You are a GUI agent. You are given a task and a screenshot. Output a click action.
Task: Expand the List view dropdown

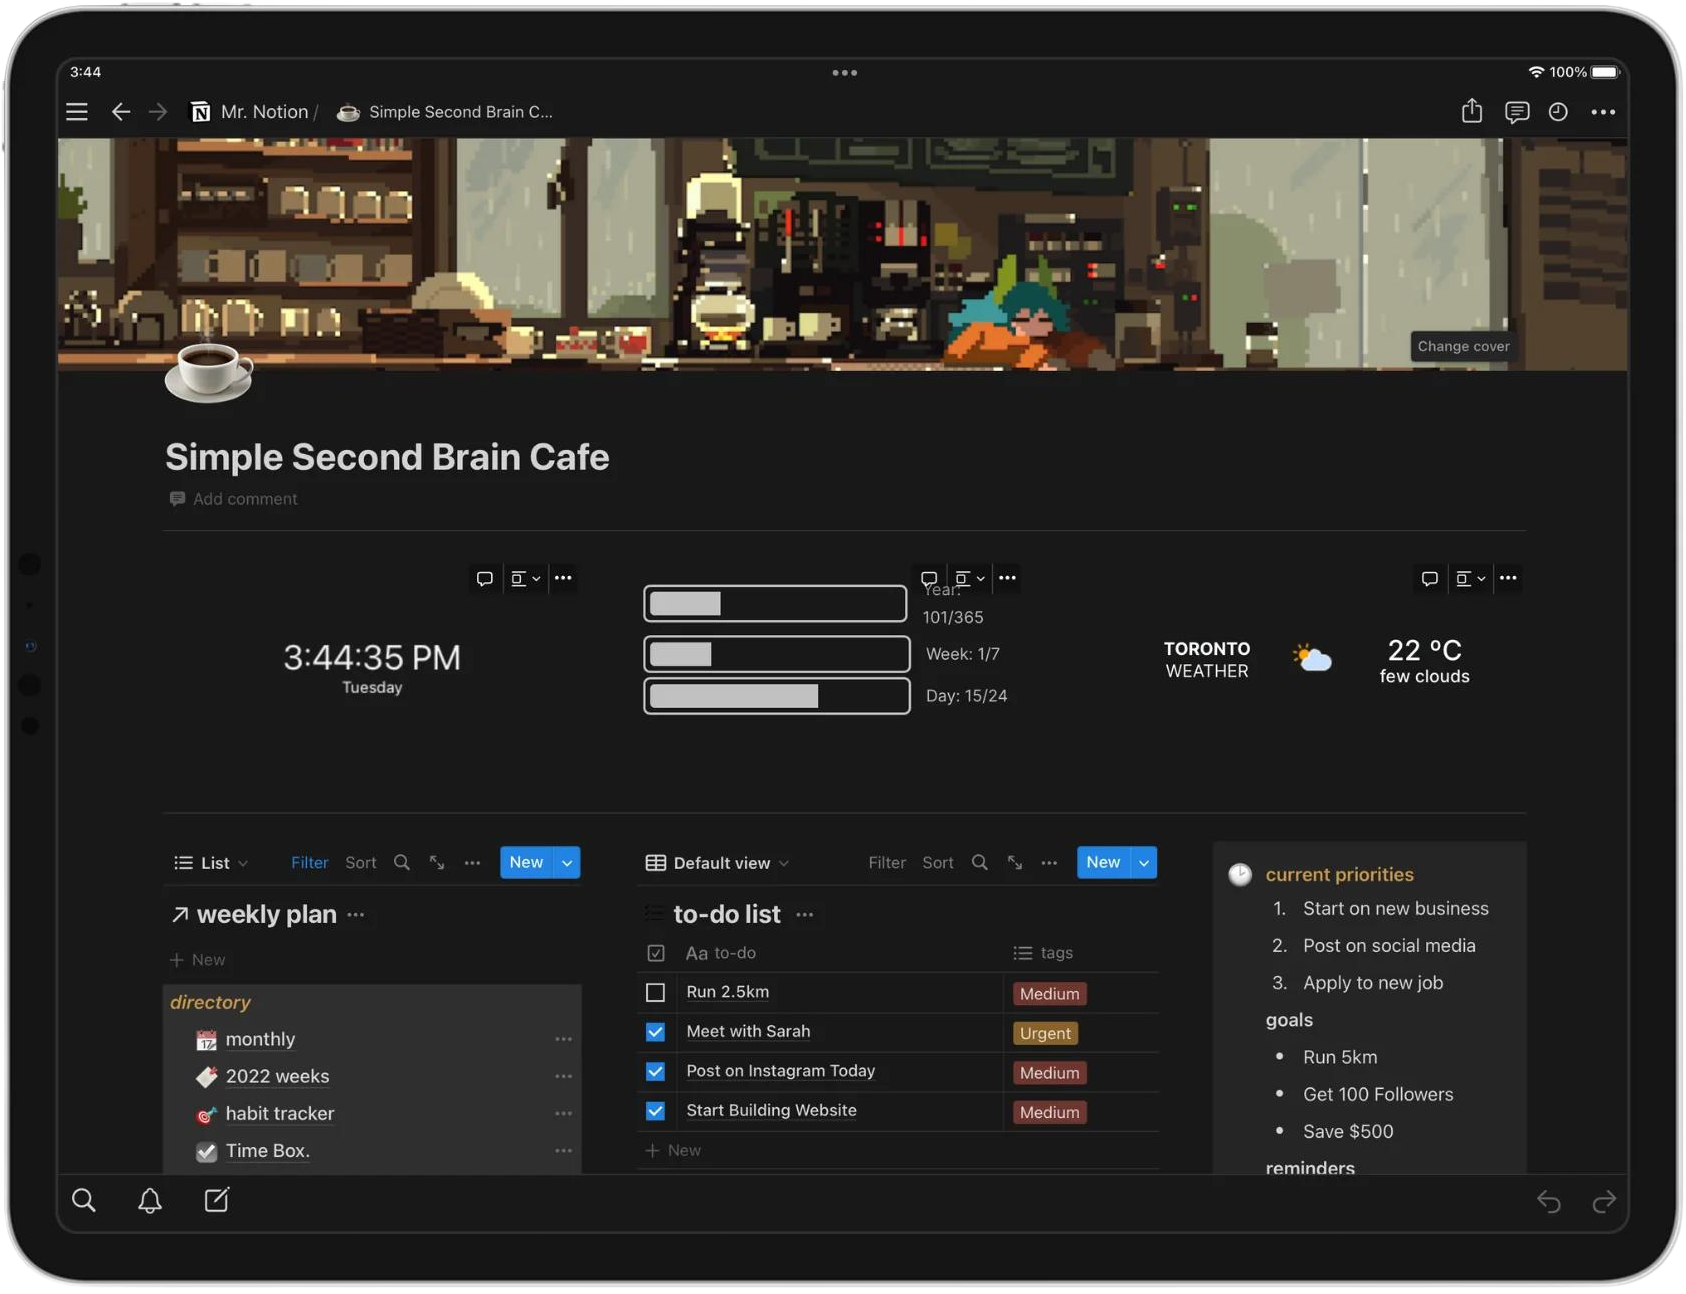[211, 863]
